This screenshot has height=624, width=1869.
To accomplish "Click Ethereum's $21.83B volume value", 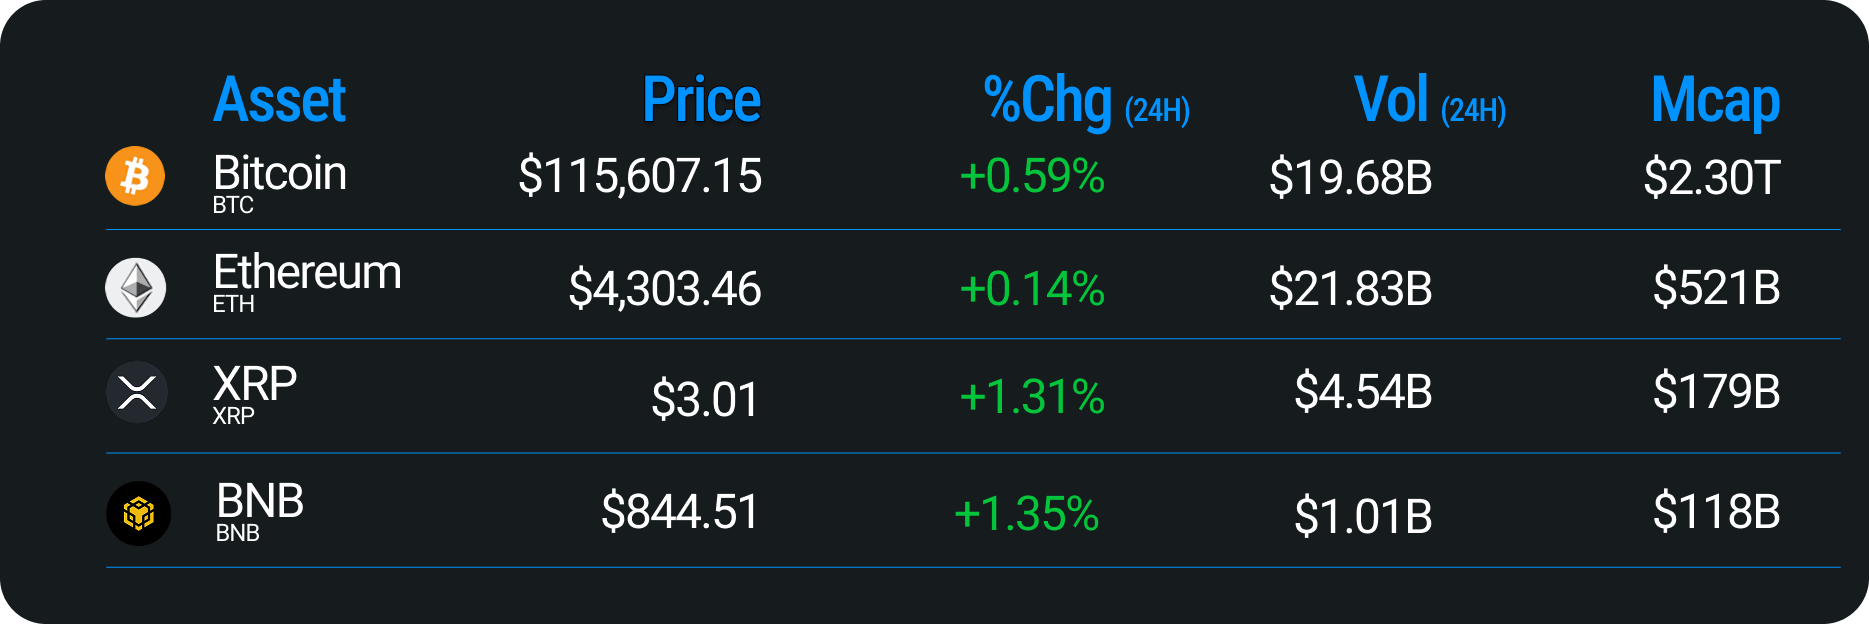I will point(1350,289).
